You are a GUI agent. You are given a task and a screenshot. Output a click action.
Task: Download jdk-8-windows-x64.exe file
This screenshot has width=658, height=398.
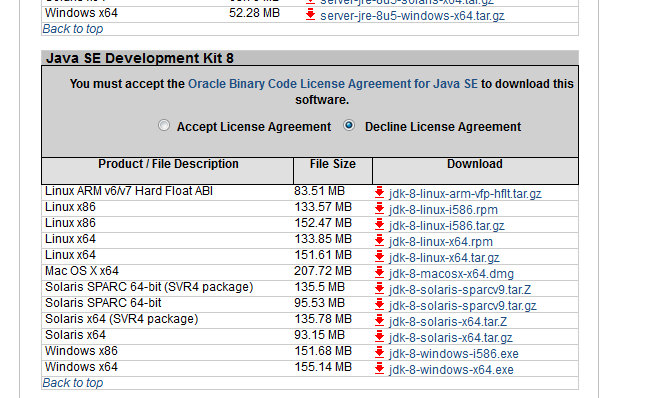451,369
